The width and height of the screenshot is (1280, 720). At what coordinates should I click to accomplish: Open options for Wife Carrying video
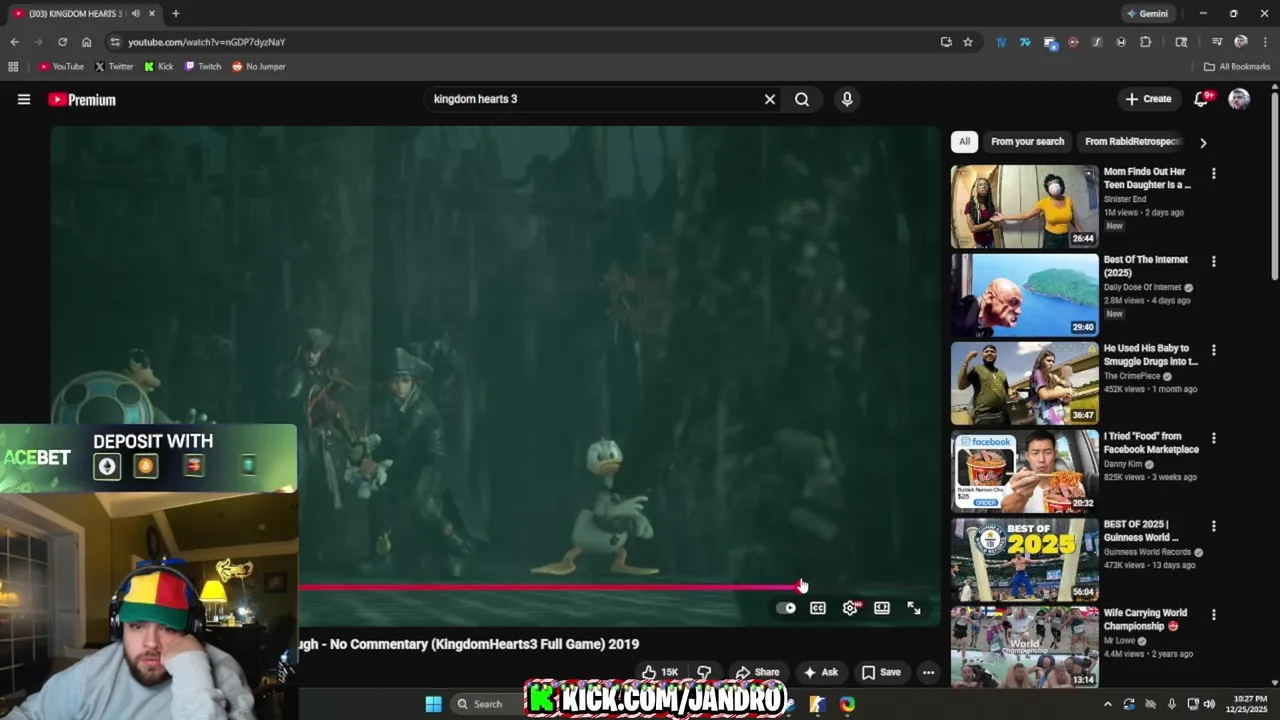point(1214,615)
